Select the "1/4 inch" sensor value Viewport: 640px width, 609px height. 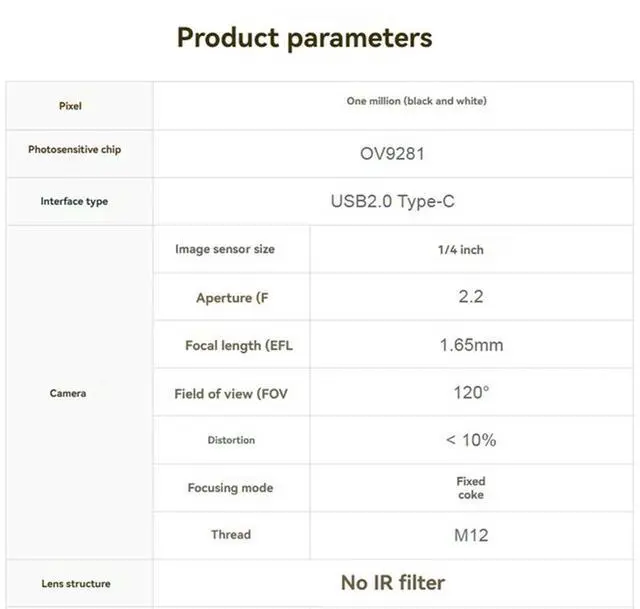[460, 249]
